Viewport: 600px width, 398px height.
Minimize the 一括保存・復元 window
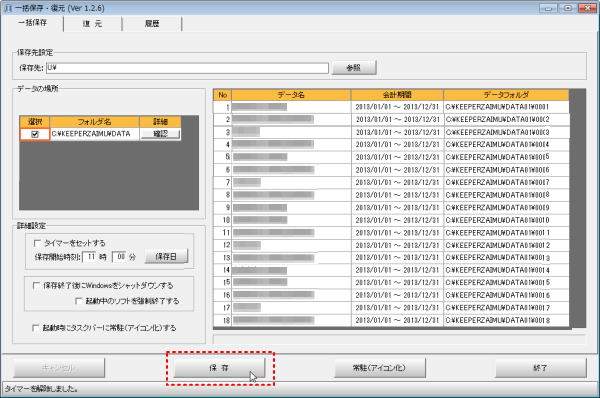[x=548, y=8]
